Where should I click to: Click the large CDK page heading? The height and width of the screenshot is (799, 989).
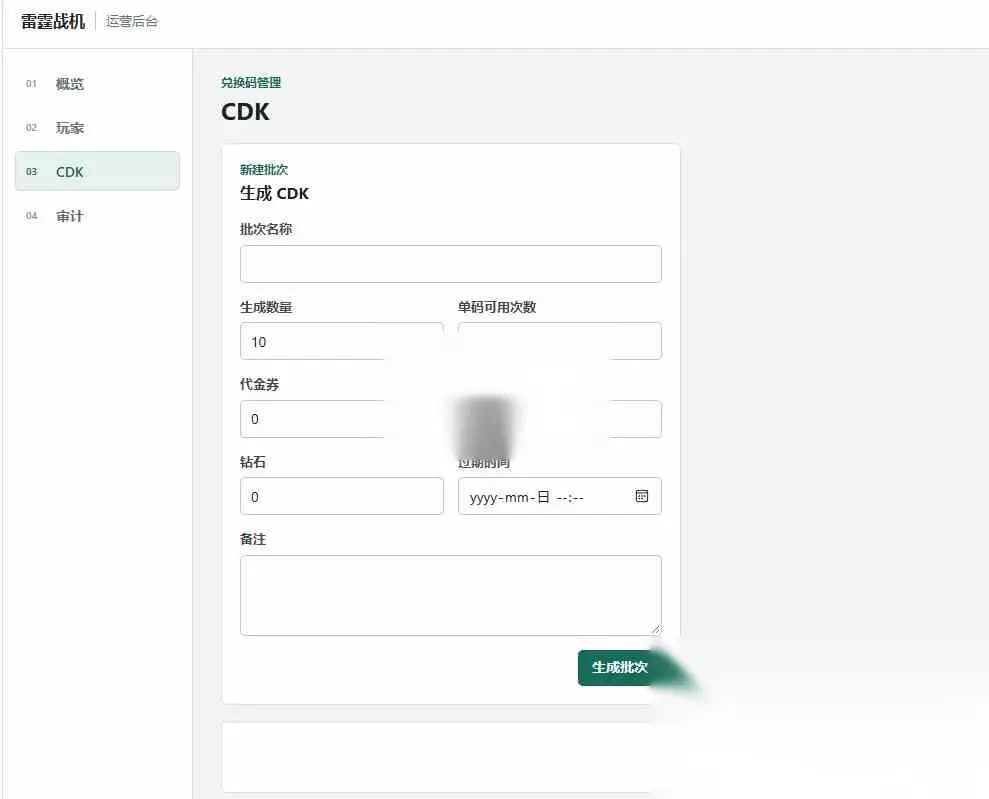[x=245, y=112]
